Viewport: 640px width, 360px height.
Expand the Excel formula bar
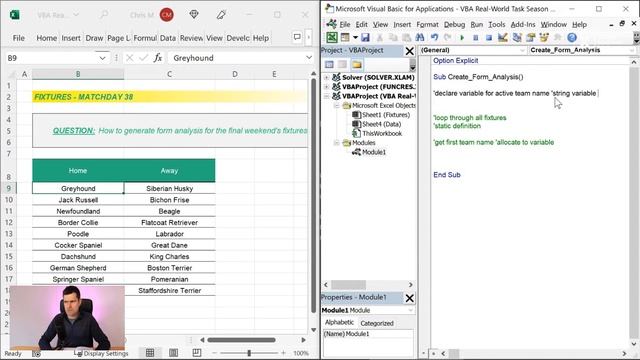click(309, 58)
